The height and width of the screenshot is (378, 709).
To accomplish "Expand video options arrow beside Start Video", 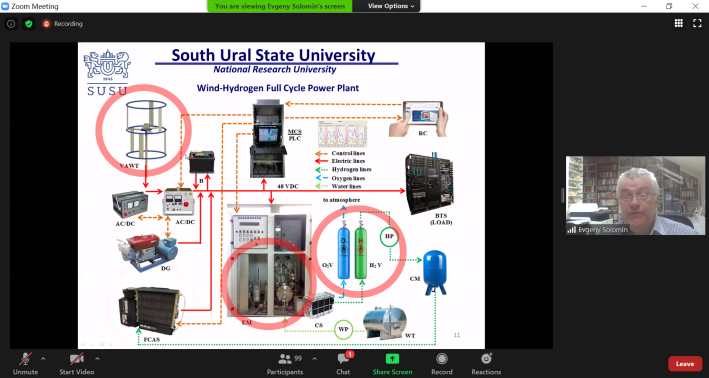I will pyautogui.click(x=97, y=359).
